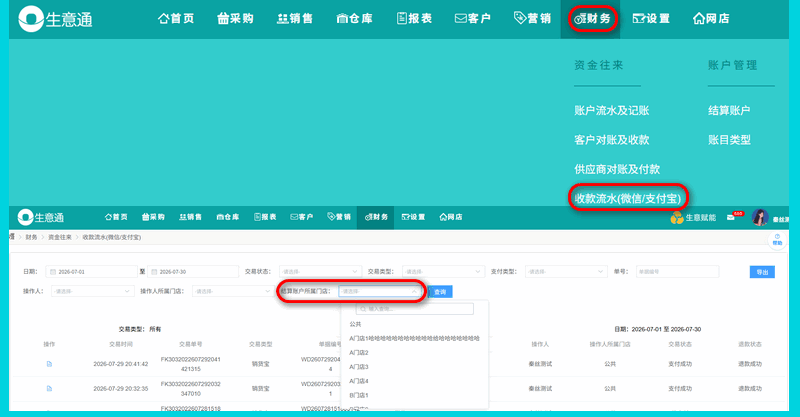Viewport: 800px width, 417px height.
Task: Click the 查询 search button
Action: pos(440,291)
